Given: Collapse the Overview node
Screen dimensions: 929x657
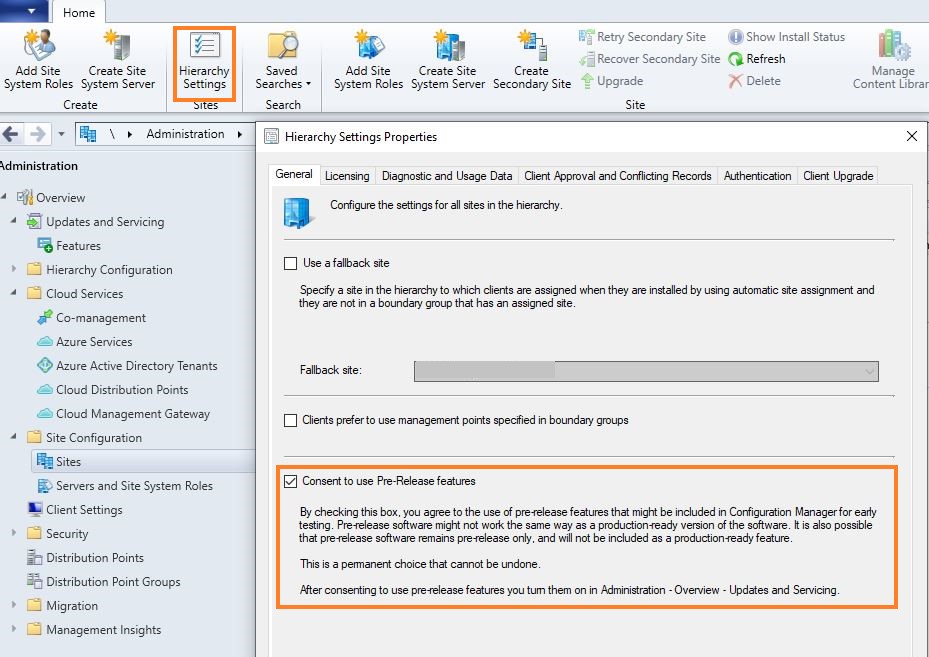Looking at the screenshot, I should tap(4, 197).
